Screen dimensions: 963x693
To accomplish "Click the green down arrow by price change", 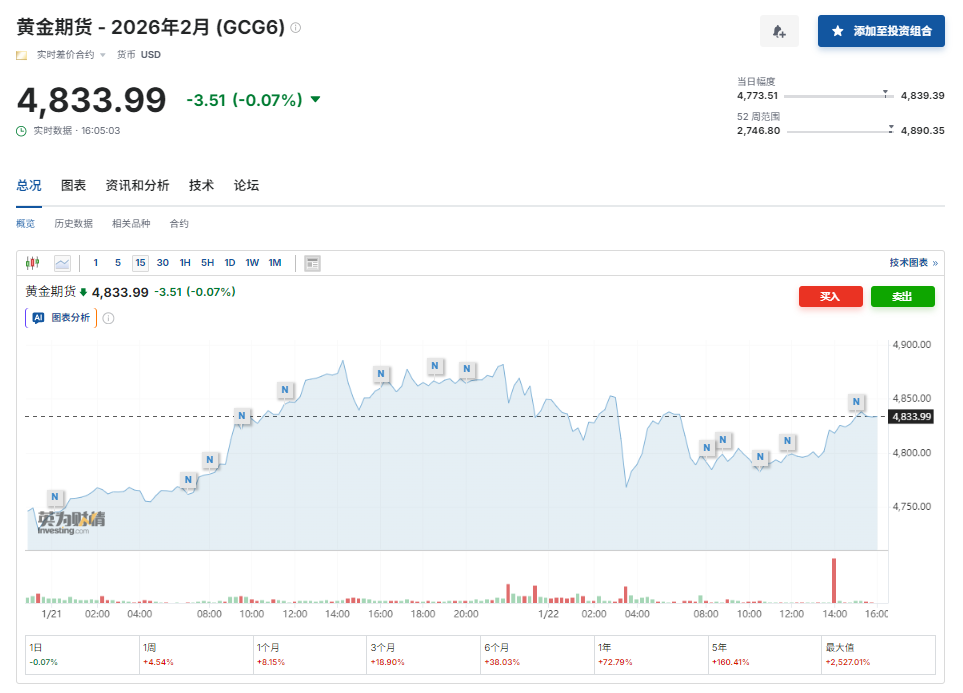I will [316, 100].
